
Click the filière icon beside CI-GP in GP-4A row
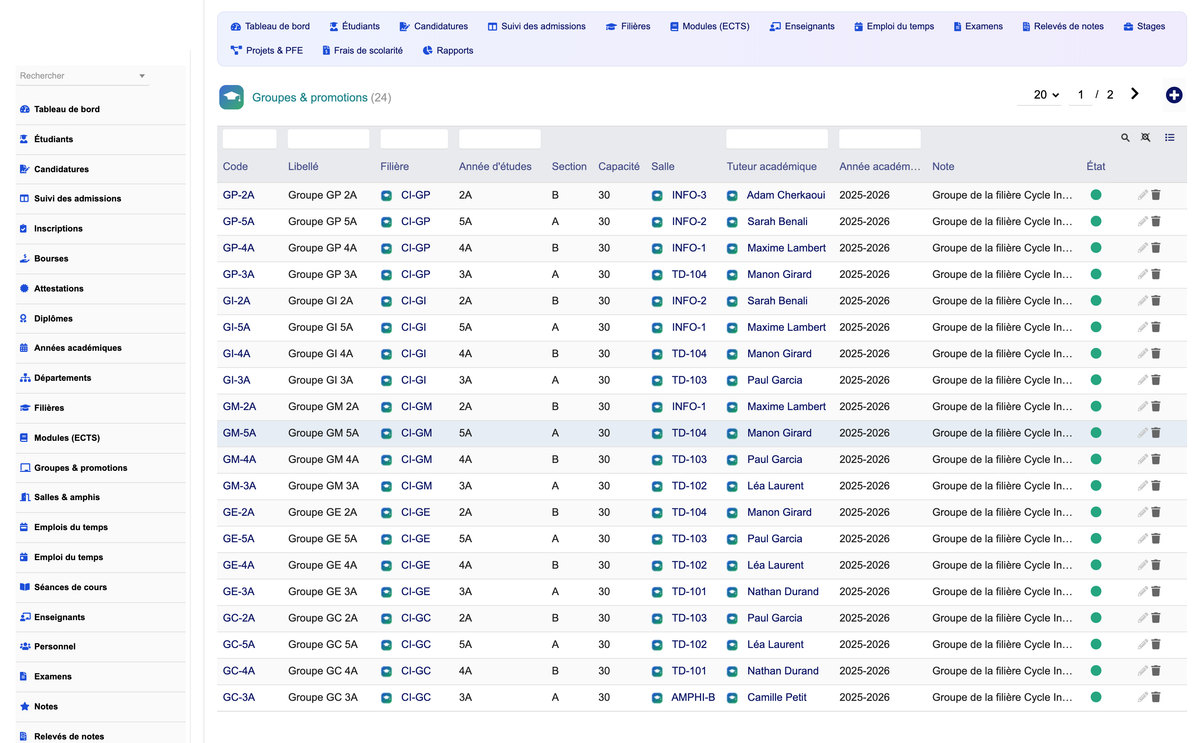pyautogui.click(x=387, y=248)
